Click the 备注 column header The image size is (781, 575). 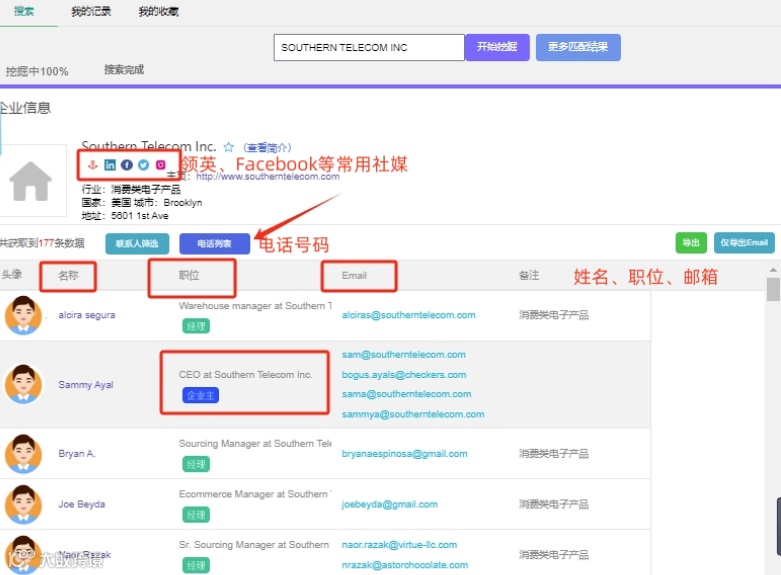tap(529, 276)
